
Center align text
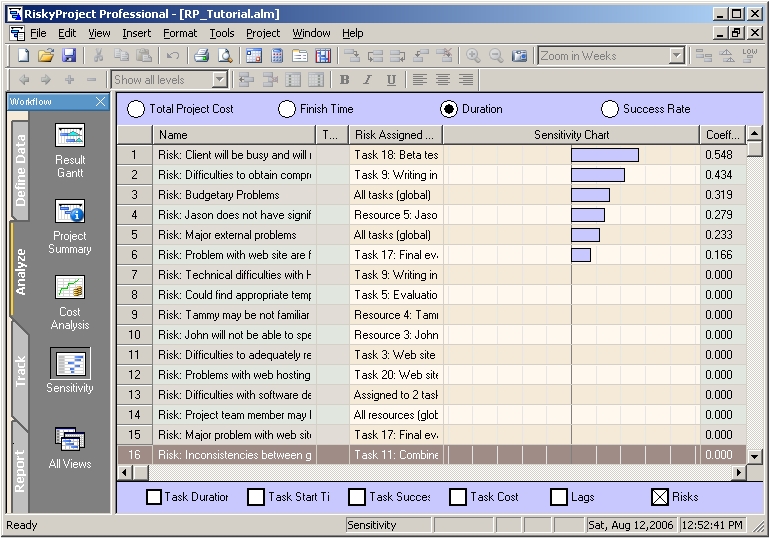(x=442, y=80)
